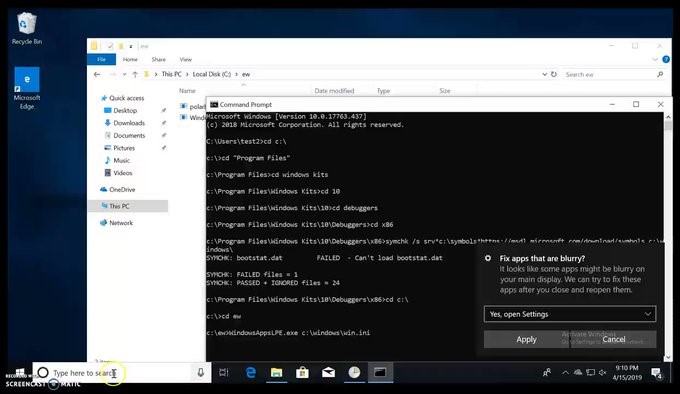Click Explorer refresh button
The width and height of the screenshot is (680, 394).
pos(554,74)
